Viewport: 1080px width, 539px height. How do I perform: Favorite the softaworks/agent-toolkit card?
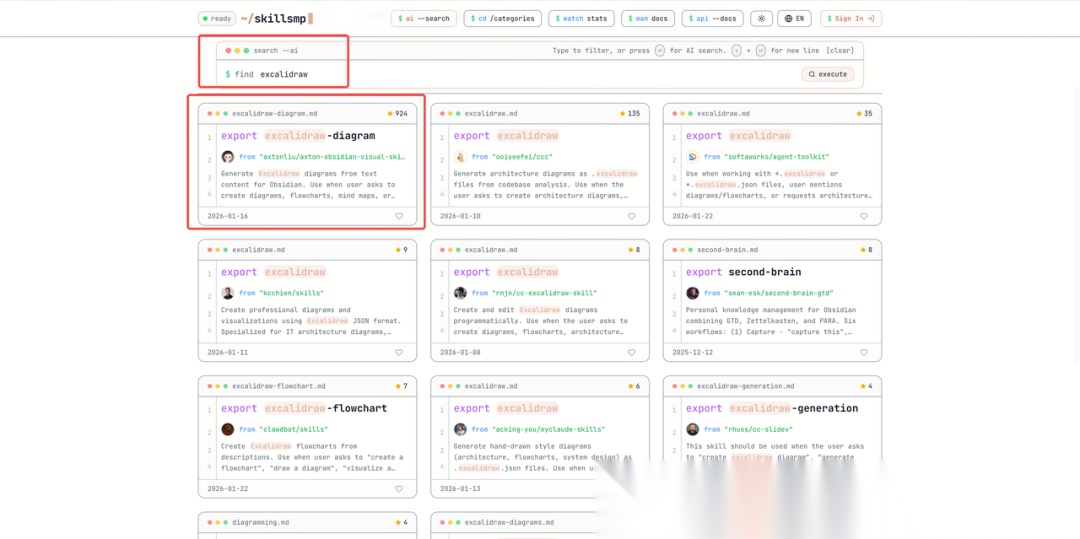coord(864,216)
